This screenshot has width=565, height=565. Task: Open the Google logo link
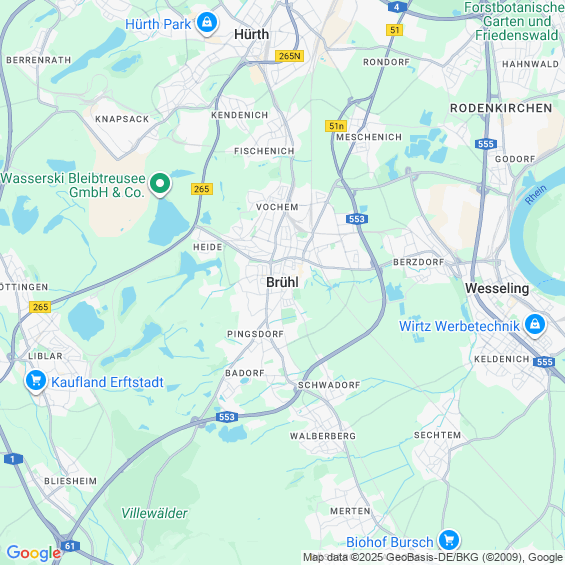click(x=34, y=553)
